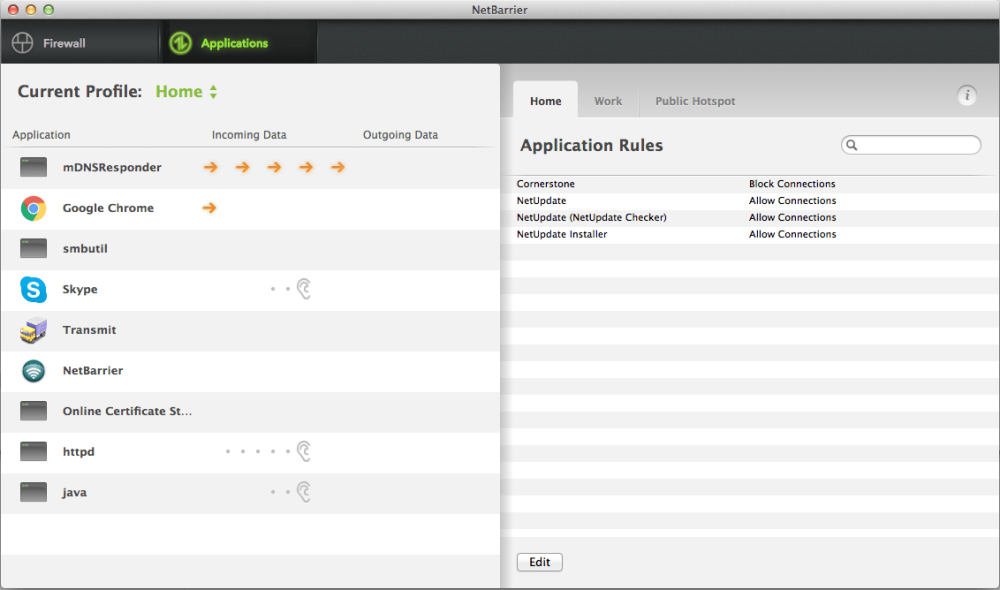Viewport: 1000px width, 590px height.
Task: Select the NetUpdate Installer rule row
Action: (x=750, y=234)
